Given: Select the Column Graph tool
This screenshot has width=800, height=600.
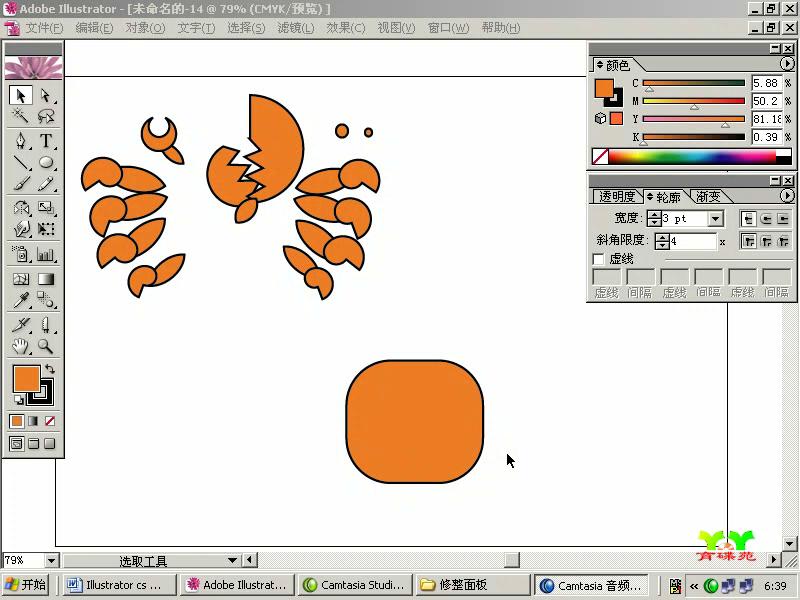Looking at the screenshot, I should click(x=46, y=254).
